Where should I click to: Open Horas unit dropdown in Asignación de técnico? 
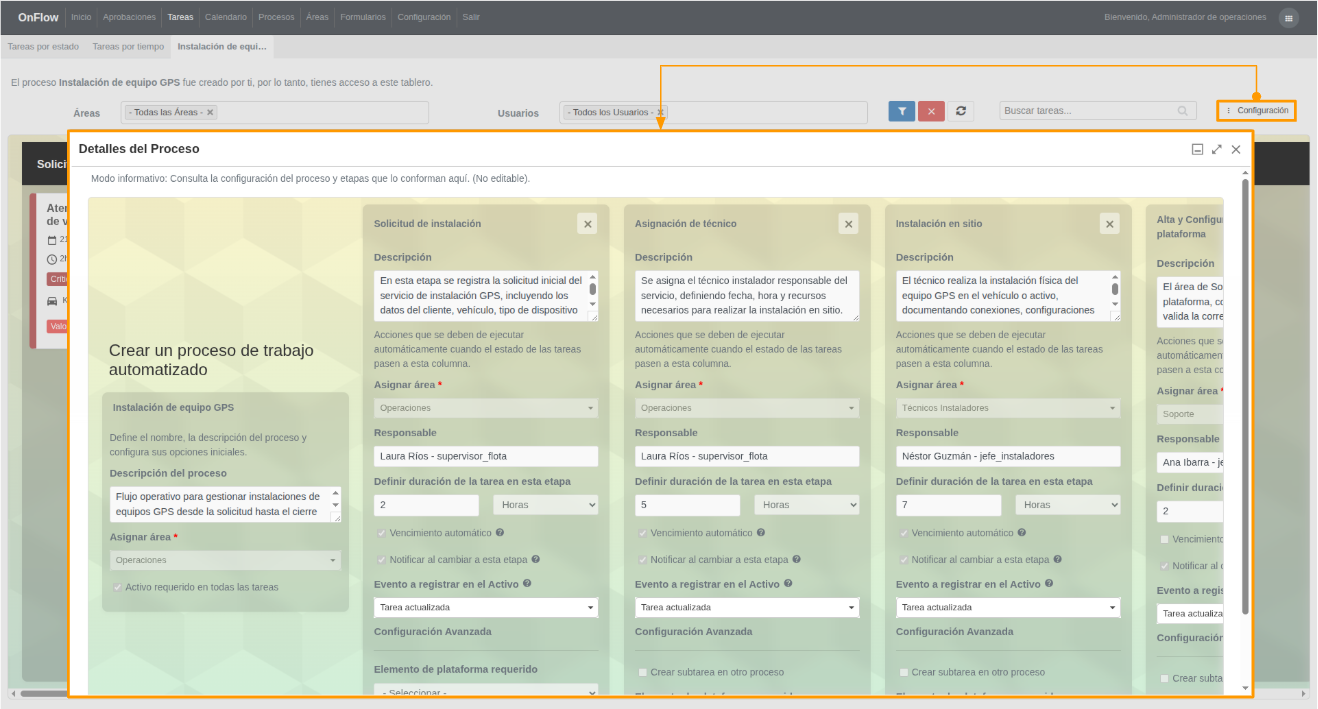click(806, 505)
